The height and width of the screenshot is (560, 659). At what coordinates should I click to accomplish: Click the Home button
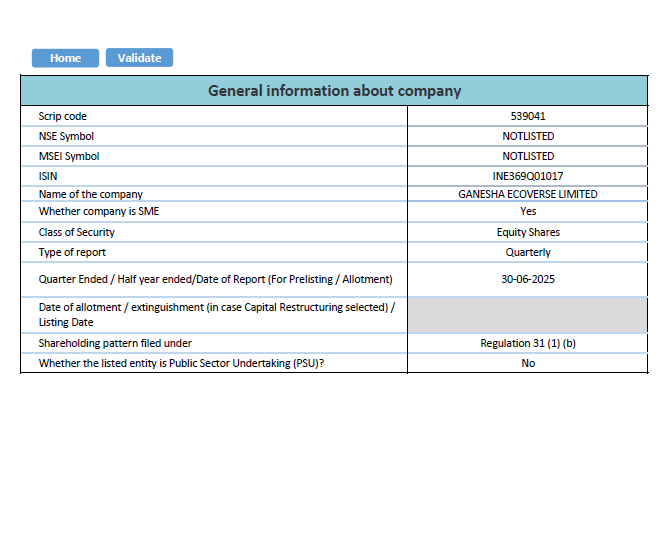pos(65,58)
